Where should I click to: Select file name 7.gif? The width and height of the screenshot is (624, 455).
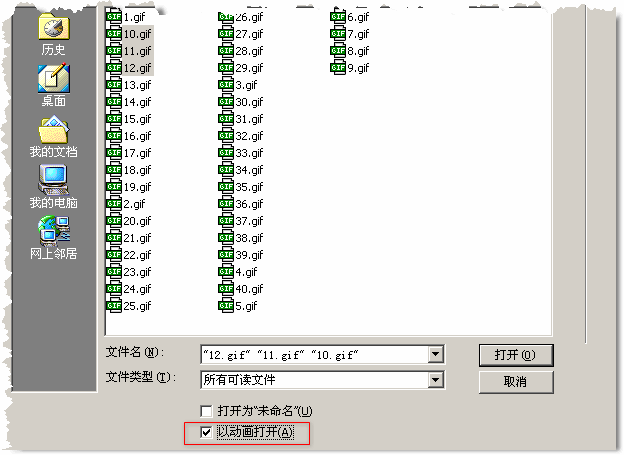pos(358,34)
